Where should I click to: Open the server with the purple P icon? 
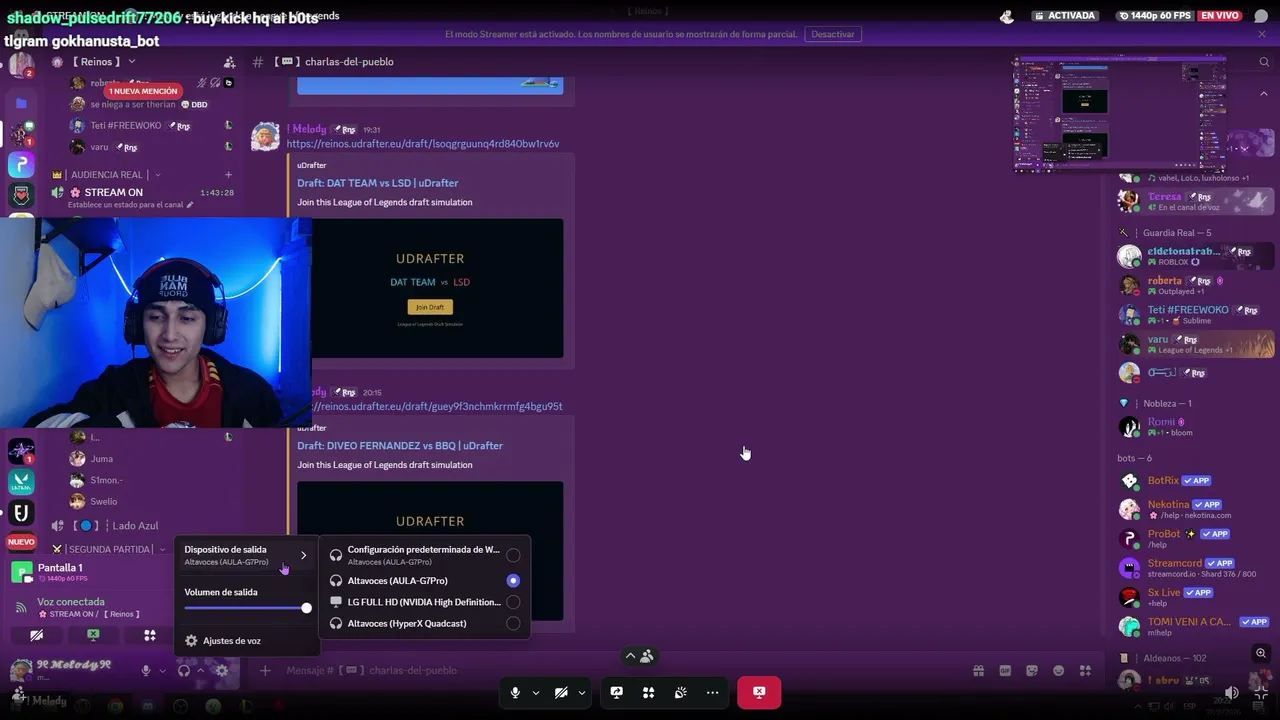[21, 164]
